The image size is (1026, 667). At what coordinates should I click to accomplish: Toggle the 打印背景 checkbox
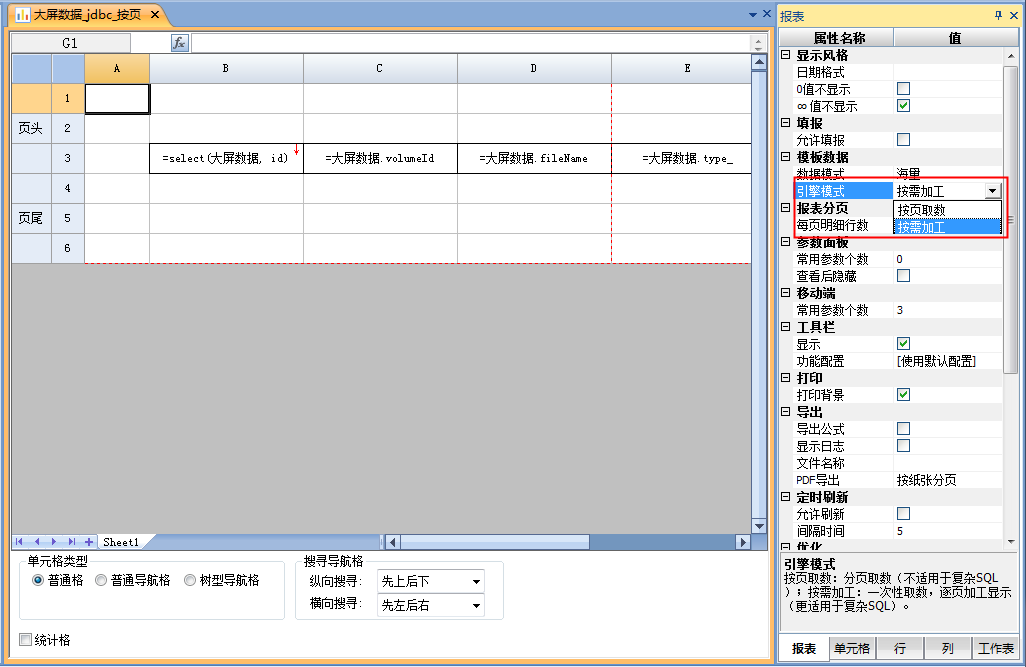(x=903, y=395)
